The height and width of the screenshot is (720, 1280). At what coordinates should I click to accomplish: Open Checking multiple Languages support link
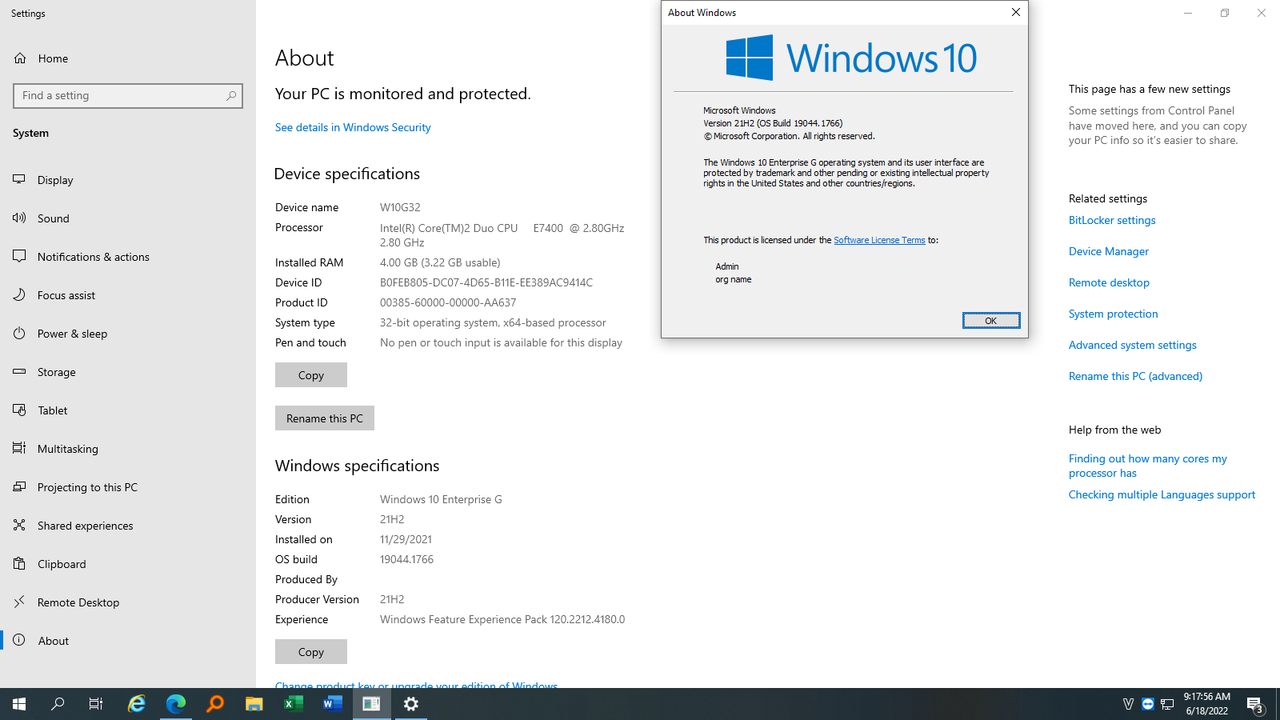tap(1161, 495)
